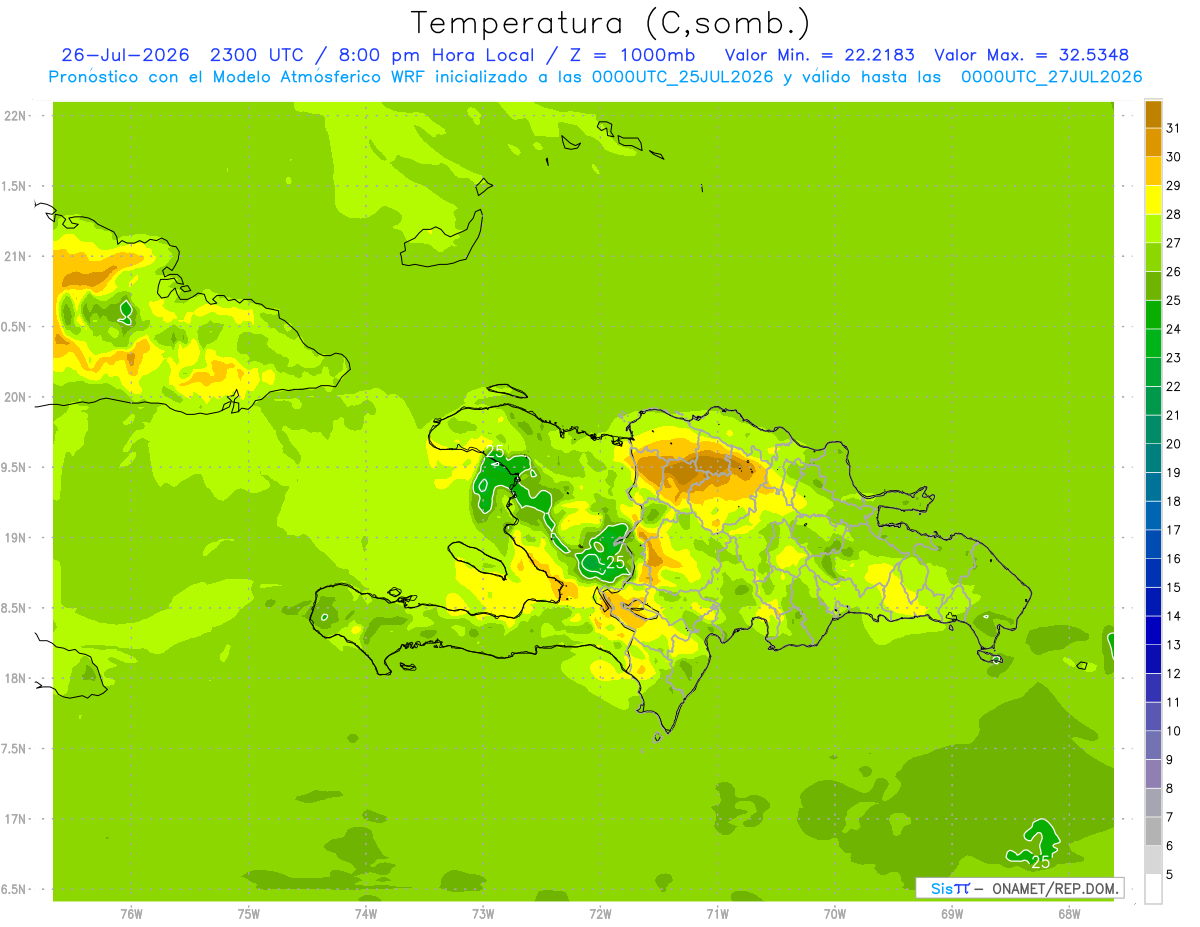Viewport: 1200px width, 927px height.
Task: Click the "7.5N" latitude tick label
Action: click(x=15, y=749)
